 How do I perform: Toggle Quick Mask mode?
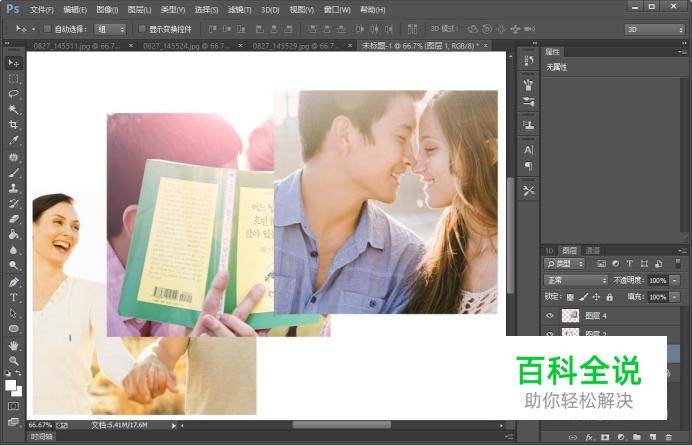click(13, 406)
